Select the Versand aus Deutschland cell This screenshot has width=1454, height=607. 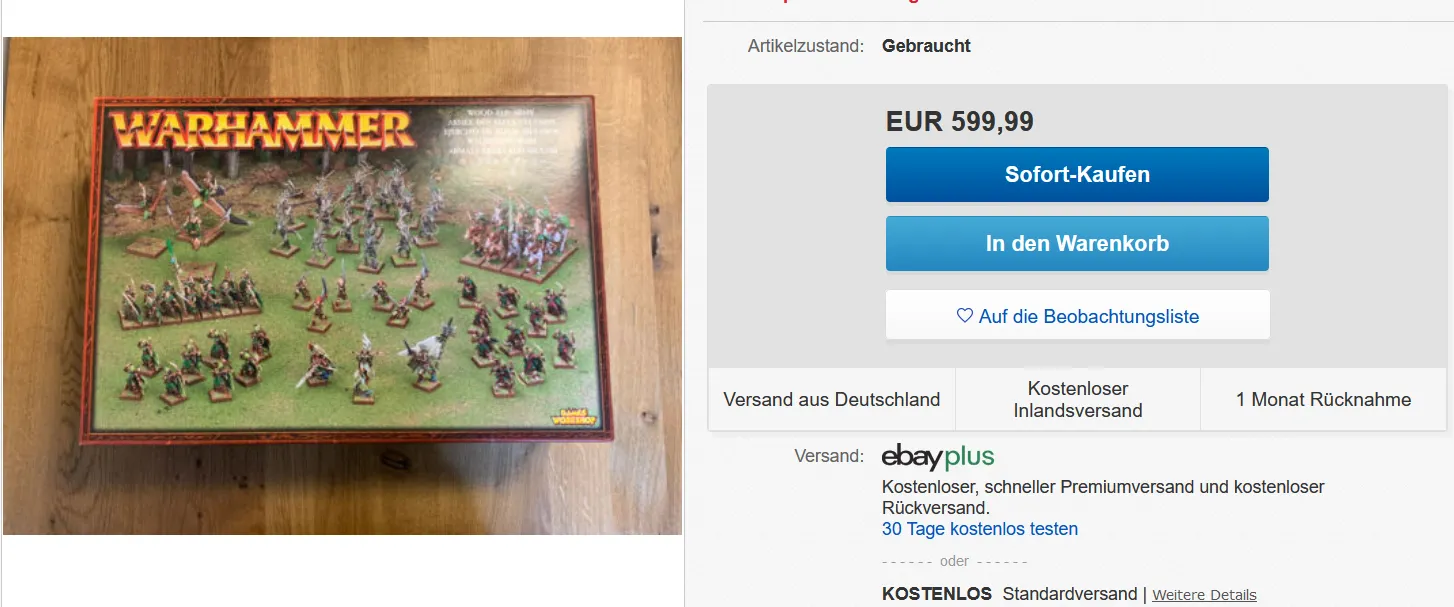[832, 399]
